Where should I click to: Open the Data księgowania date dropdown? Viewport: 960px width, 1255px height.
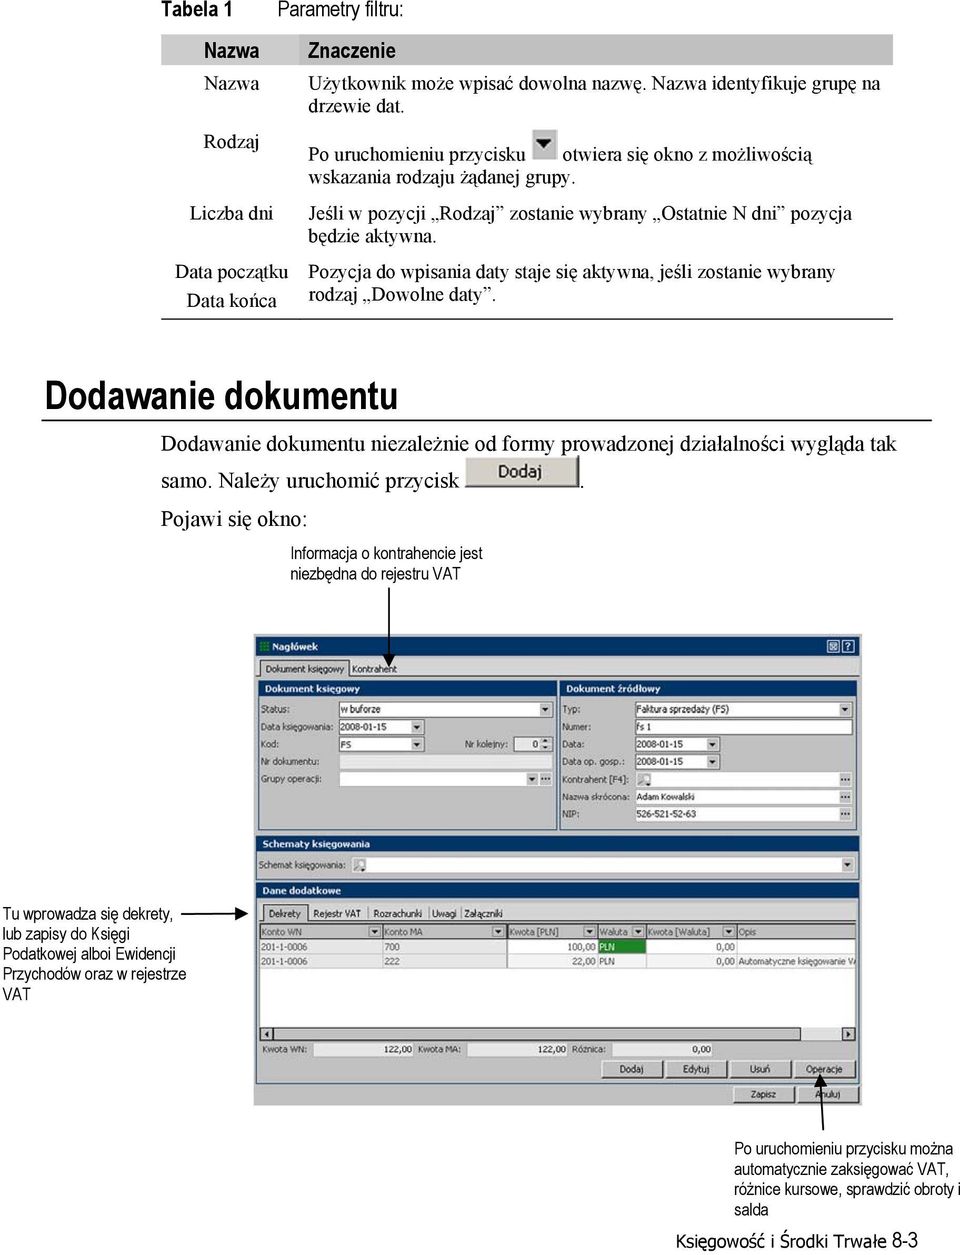point(417,727)
